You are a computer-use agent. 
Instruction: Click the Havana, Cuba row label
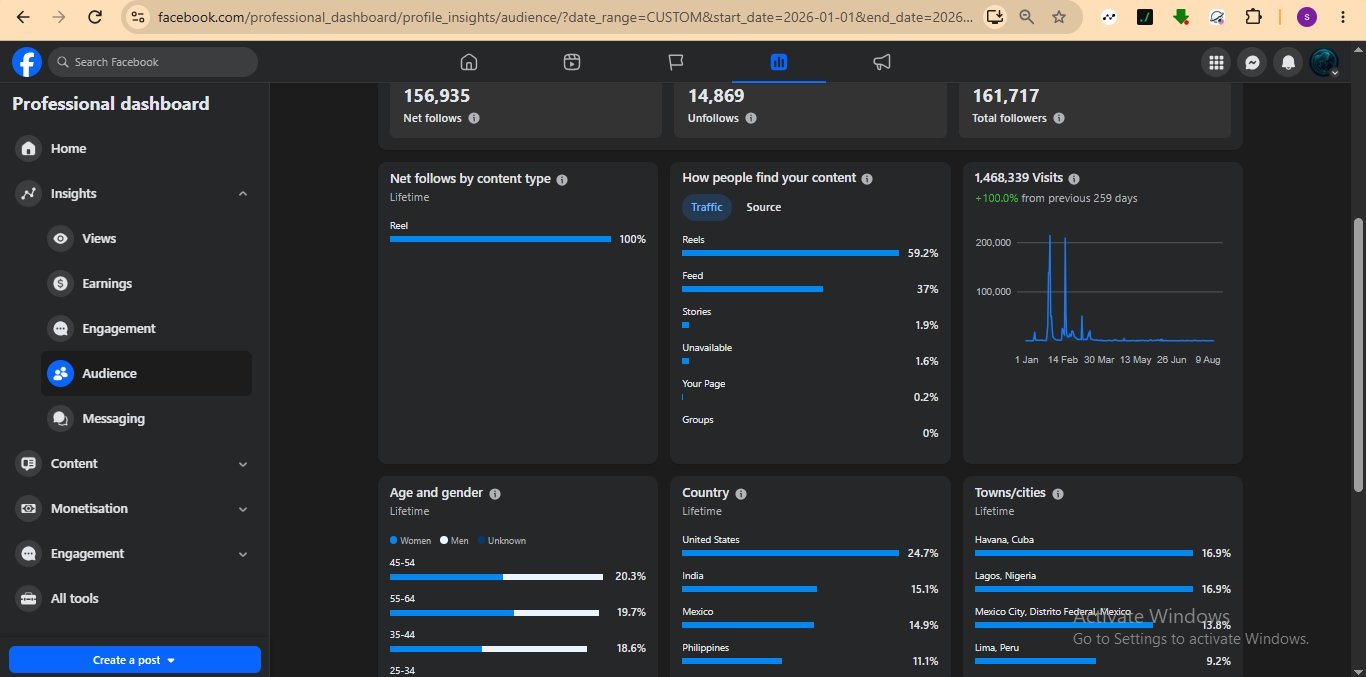coord(1004,540)
